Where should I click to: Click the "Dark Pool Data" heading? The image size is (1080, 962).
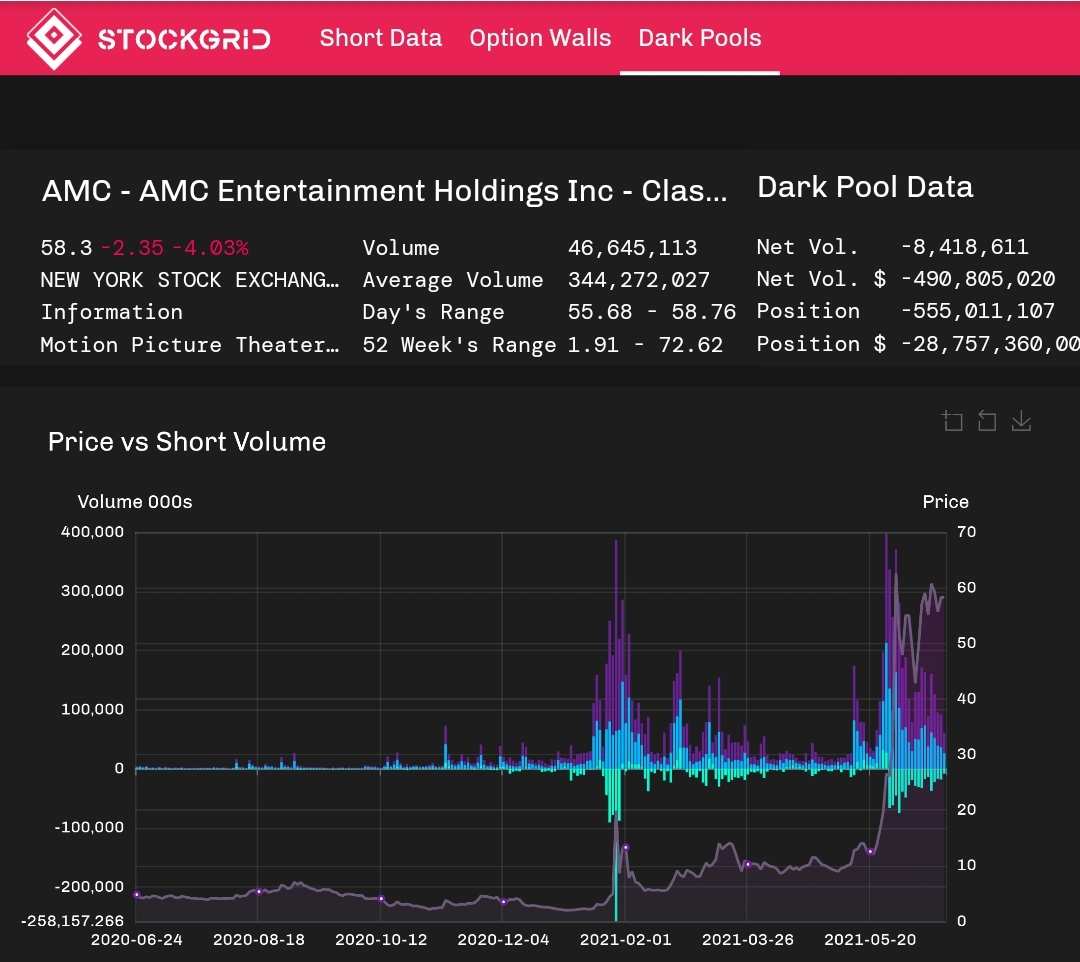point(865,187)
